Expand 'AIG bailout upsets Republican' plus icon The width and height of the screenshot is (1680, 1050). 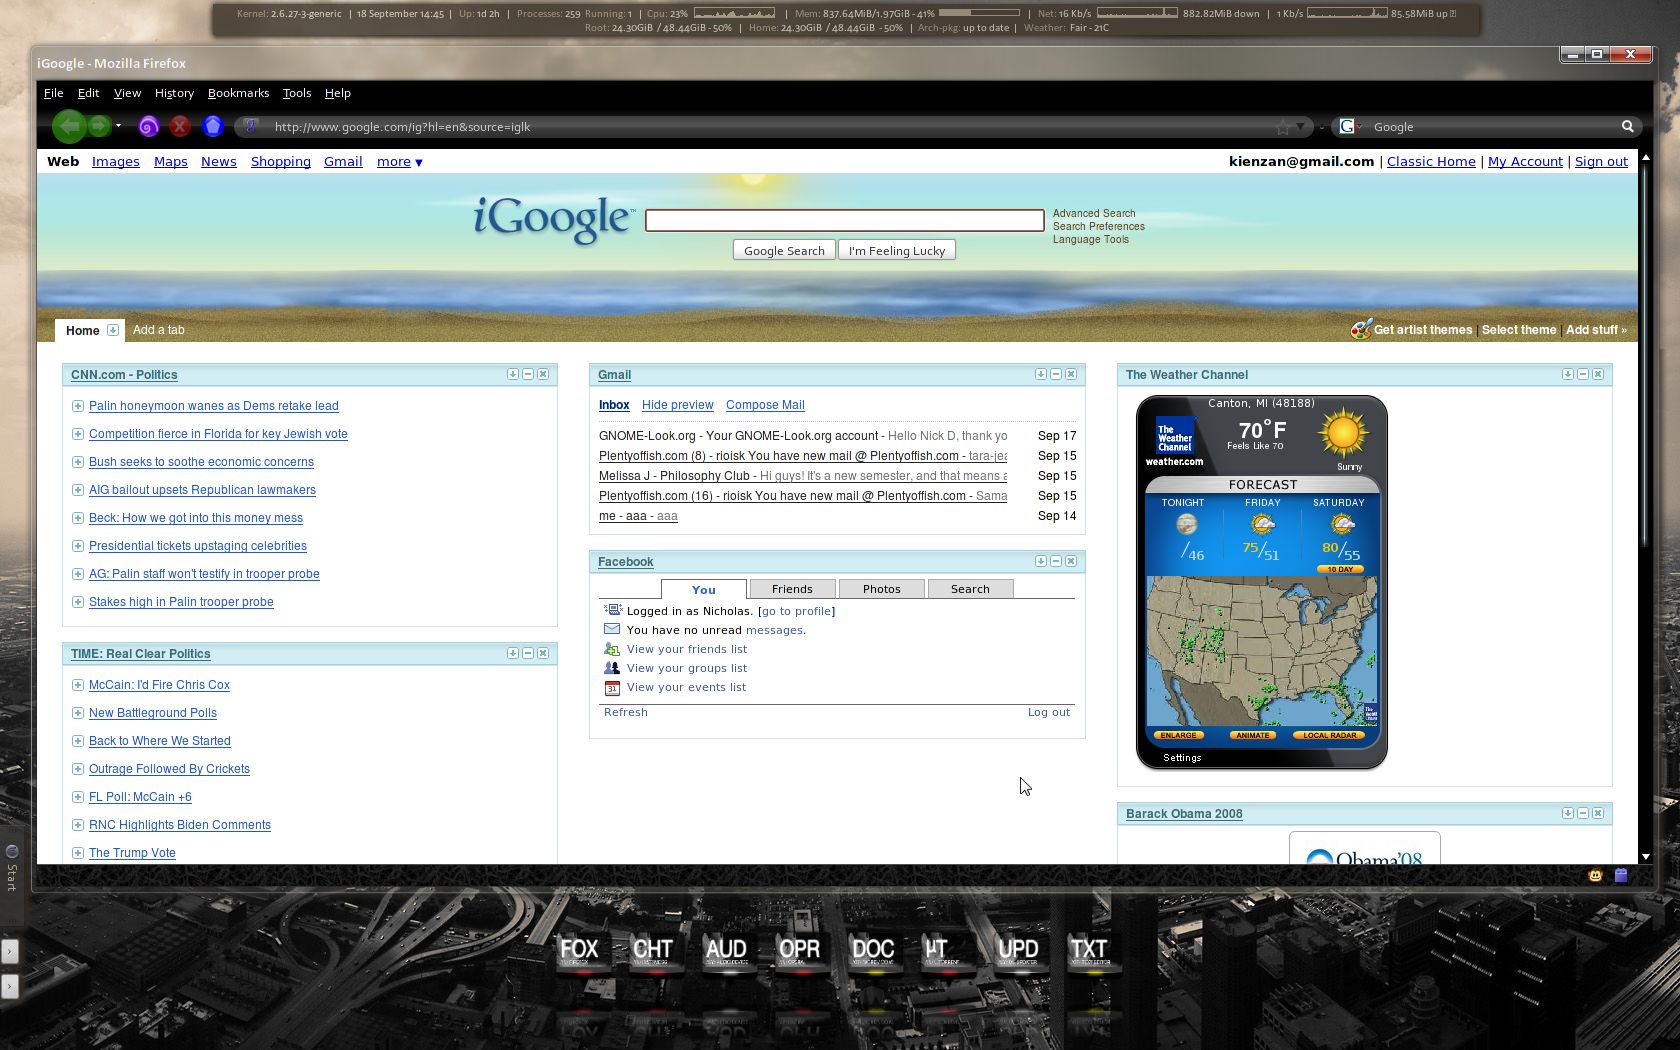click(78, 490)
